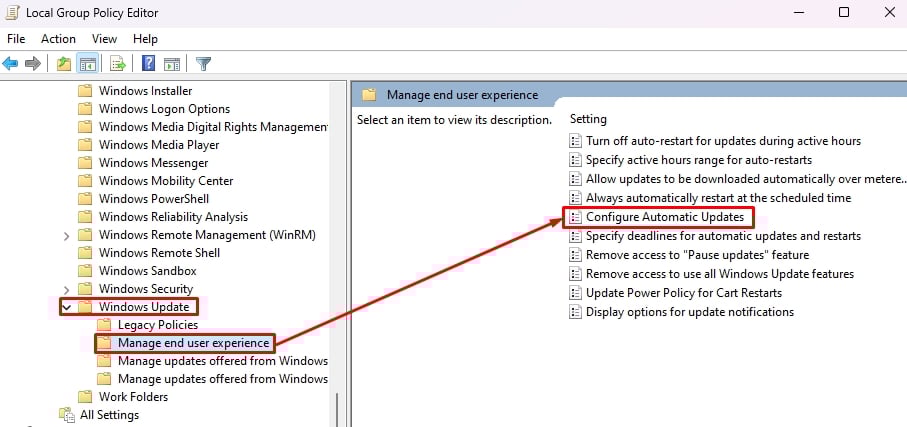
Task: Click the All Settings tree icon
Action: click(x=67, y=415)
